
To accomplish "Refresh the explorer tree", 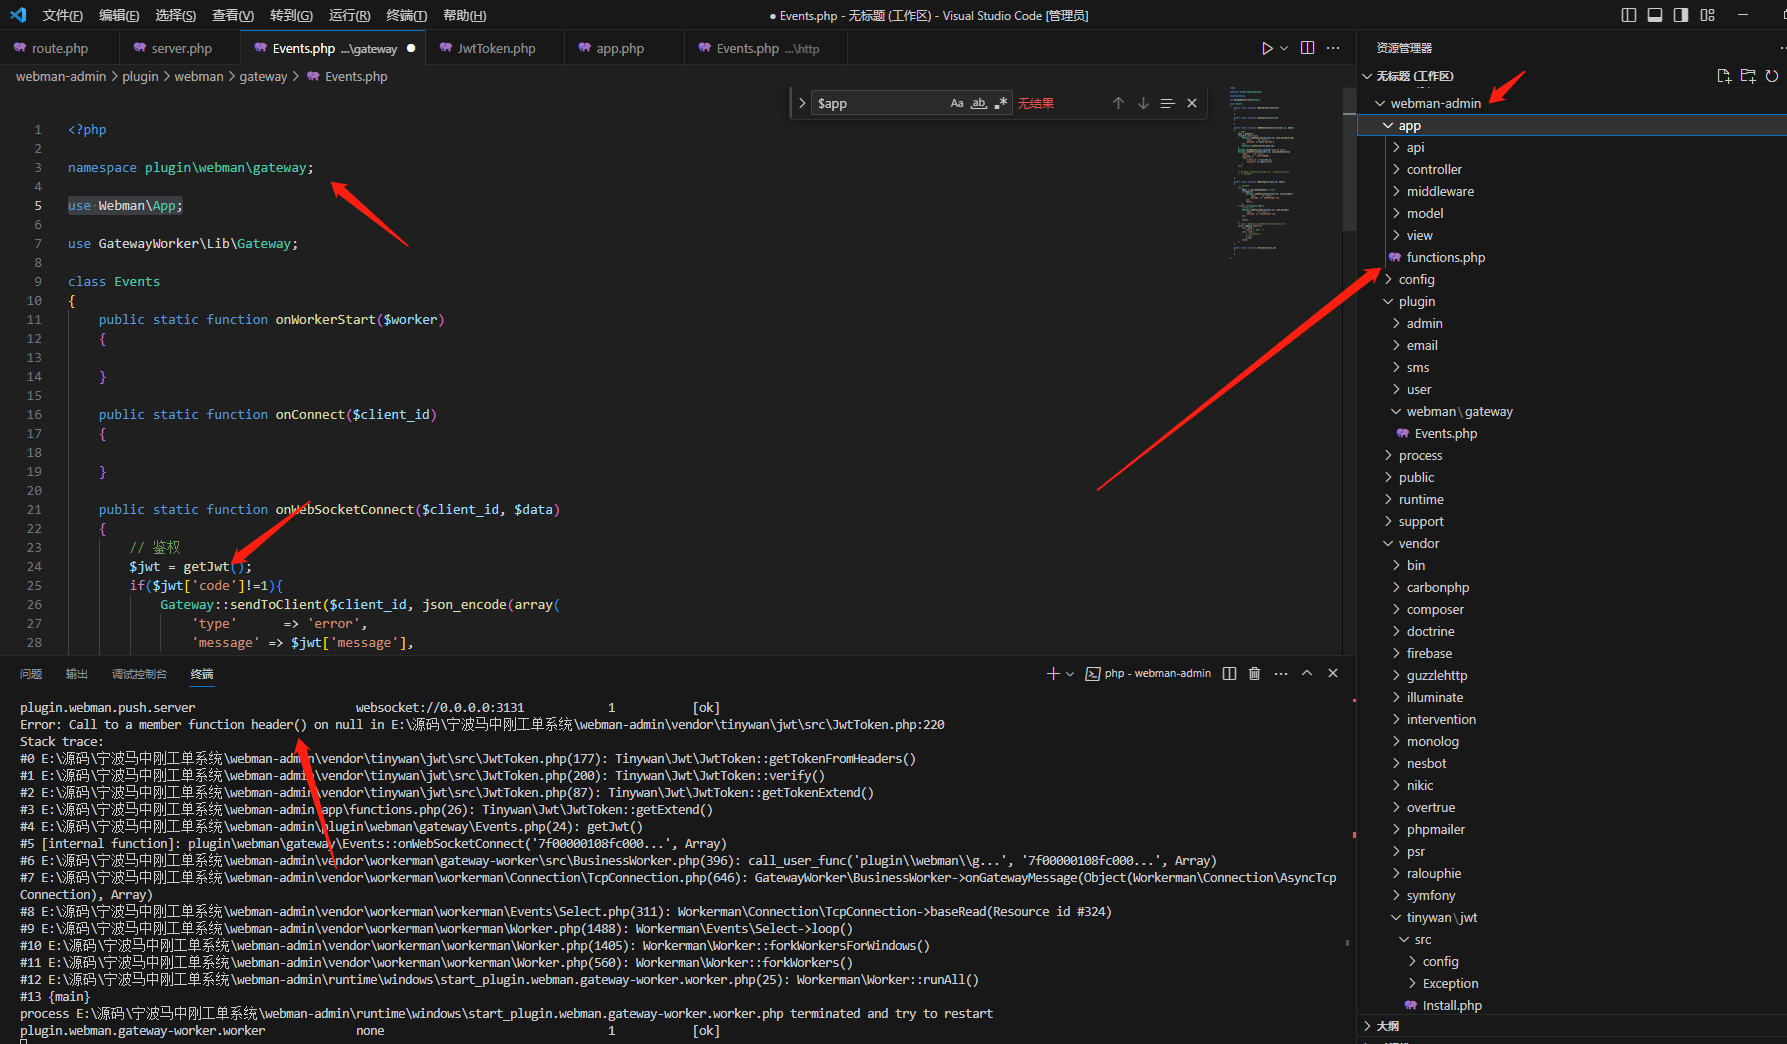I will click(1772, 76).
